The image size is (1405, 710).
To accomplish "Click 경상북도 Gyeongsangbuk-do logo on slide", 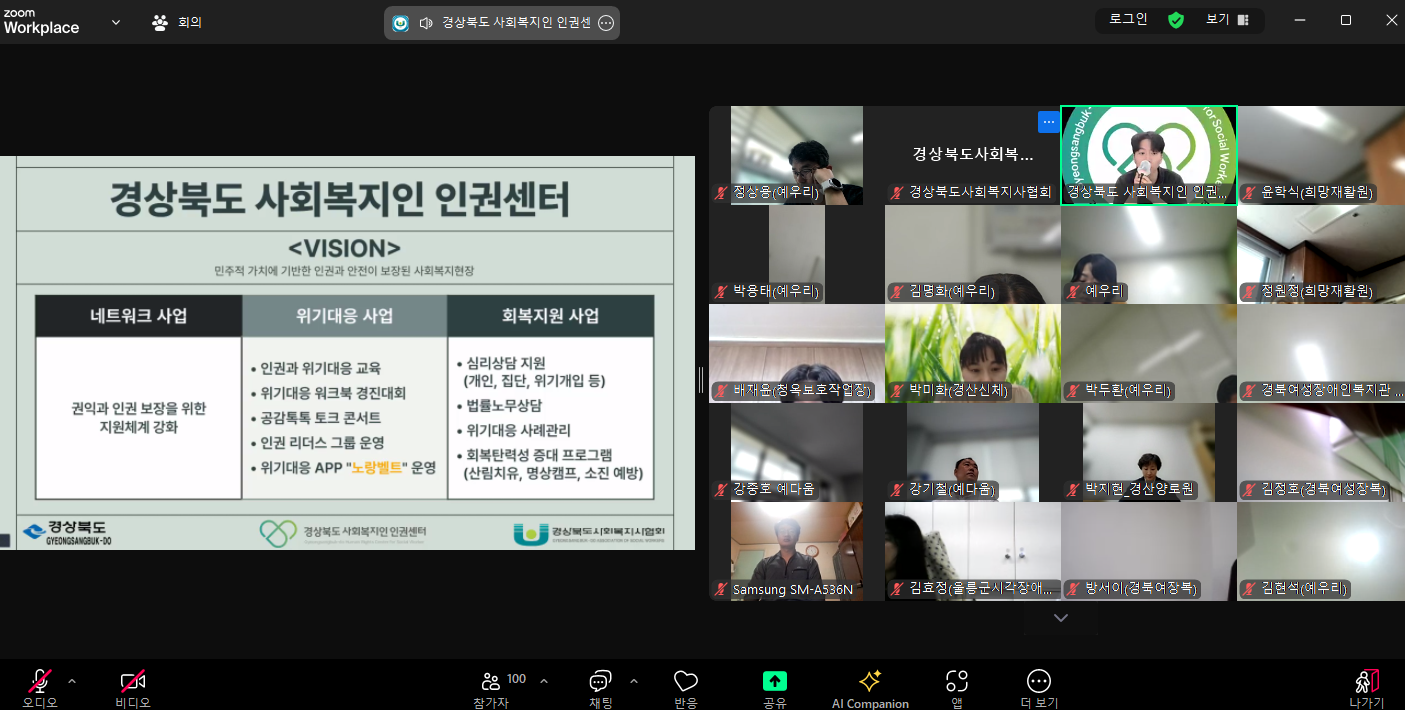I will click(x=65, y=531).
